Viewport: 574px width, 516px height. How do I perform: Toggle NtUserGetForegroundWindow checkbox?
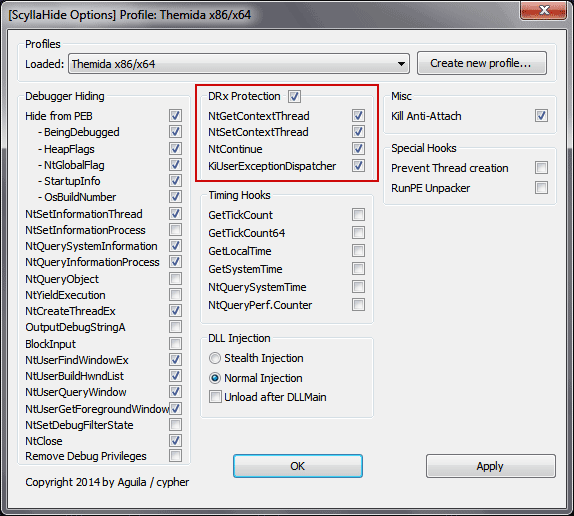175,409
